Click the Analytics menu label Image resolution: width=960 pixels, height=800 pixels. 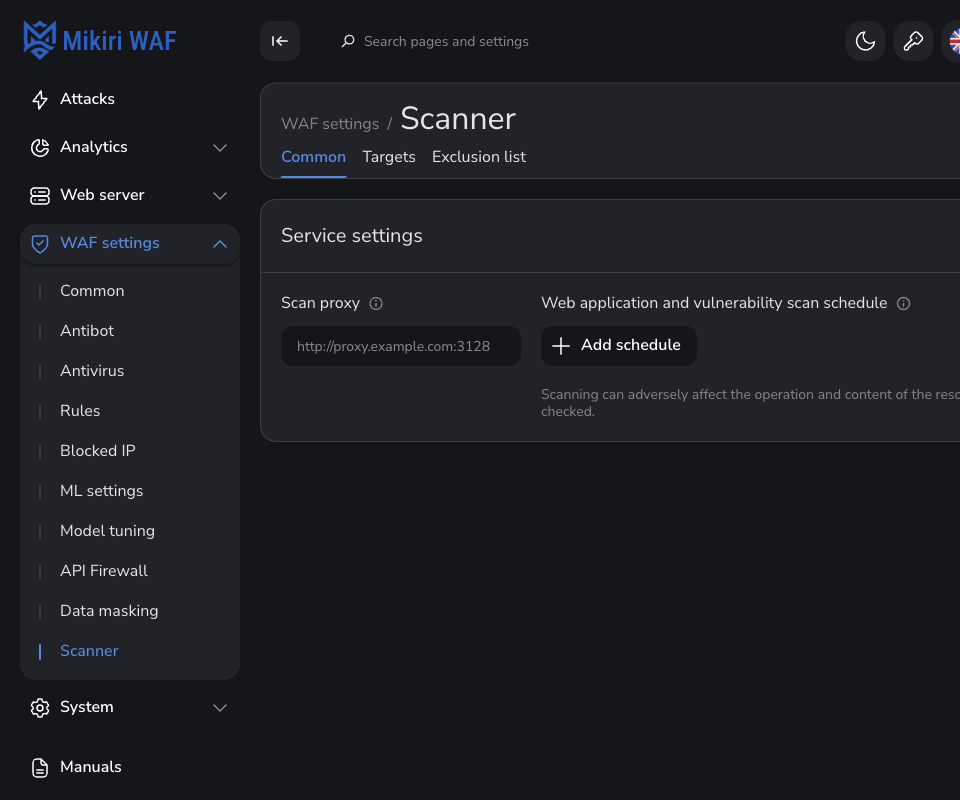[94, 147]
